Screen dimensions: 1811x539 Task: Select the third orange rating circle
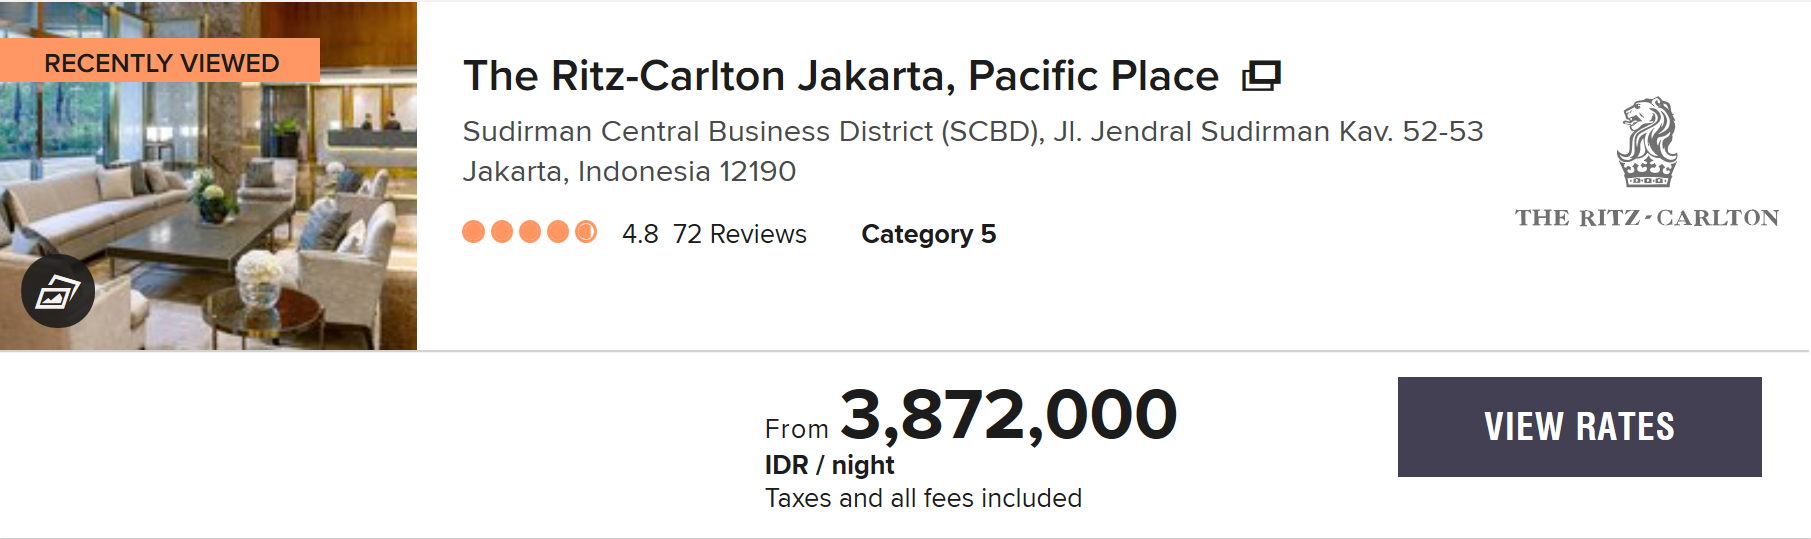pyautogui.click(x=530, y=232)
